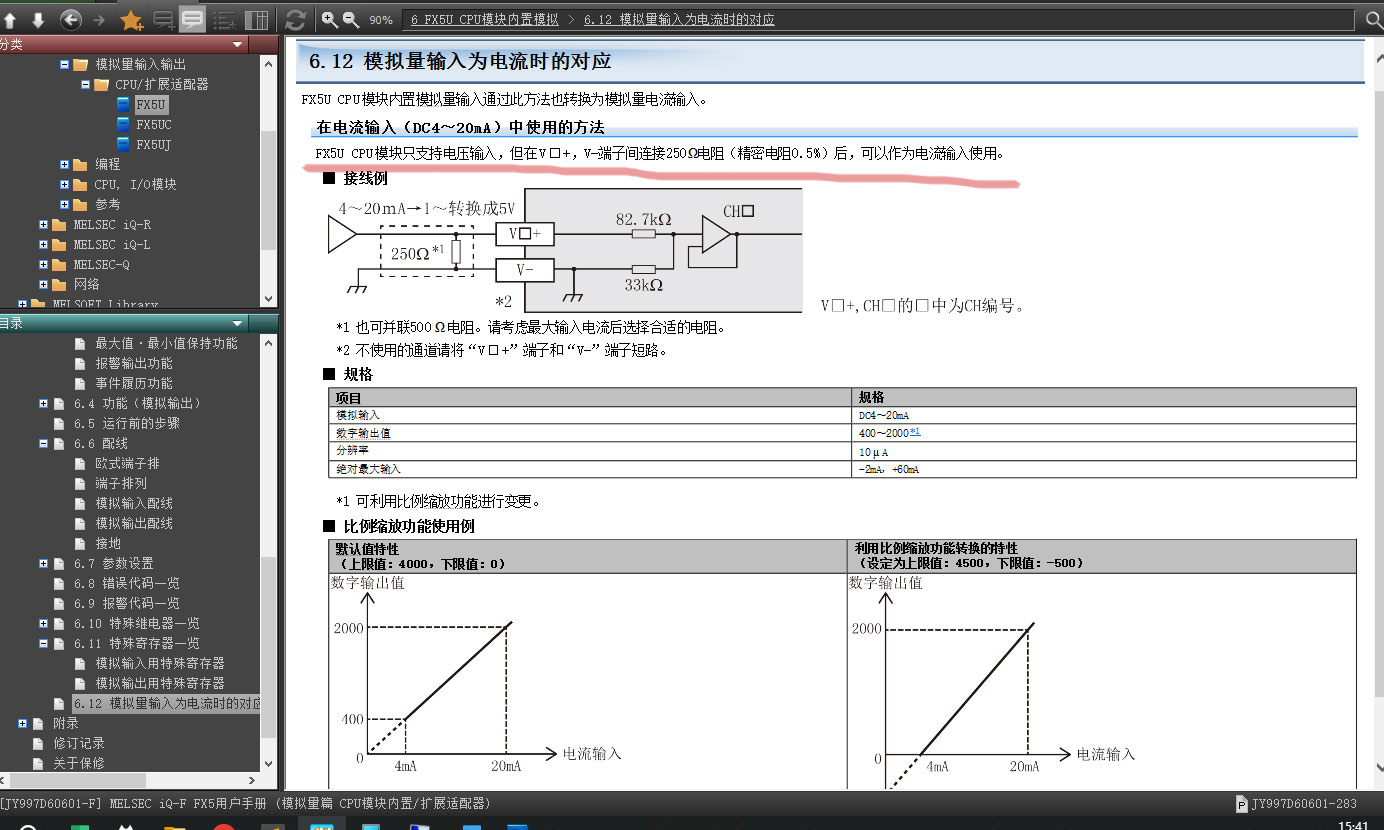Image resolution: width=1384 pixels, height=830 pixels.
Task: Click the back navigation arrow icon
Action: point(70,20)
